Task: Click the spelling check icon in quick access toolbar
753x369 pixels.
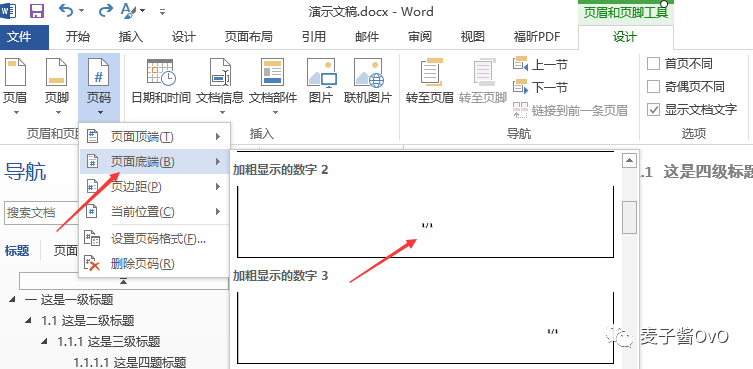Action: [x=128, y=10]
